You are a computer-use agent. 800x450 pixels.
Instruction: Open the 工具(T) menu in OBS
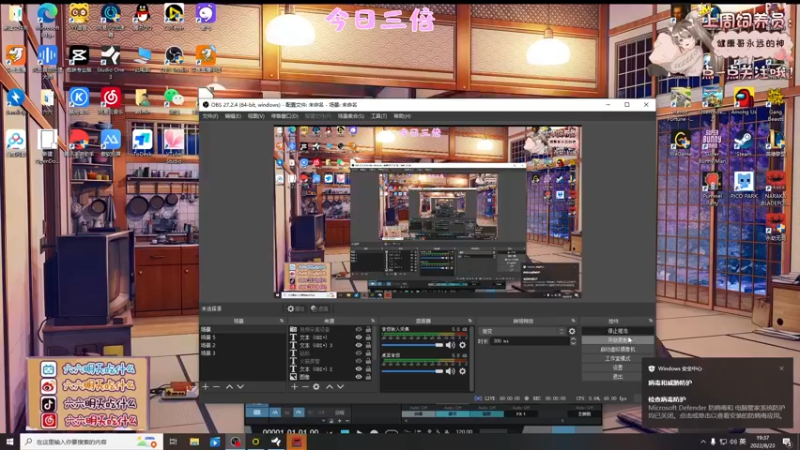click(379, 116)
